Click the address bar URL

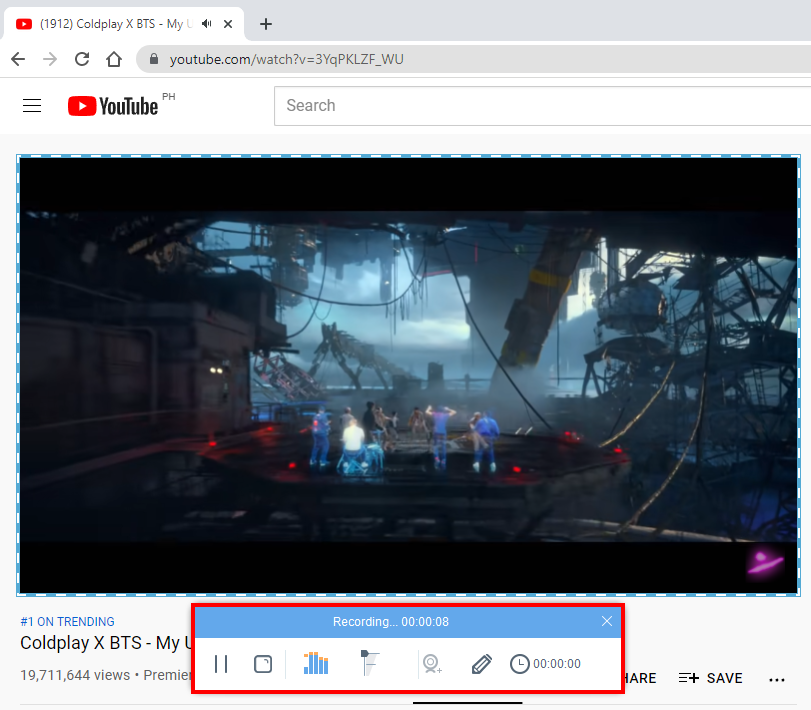coord(287,59)
